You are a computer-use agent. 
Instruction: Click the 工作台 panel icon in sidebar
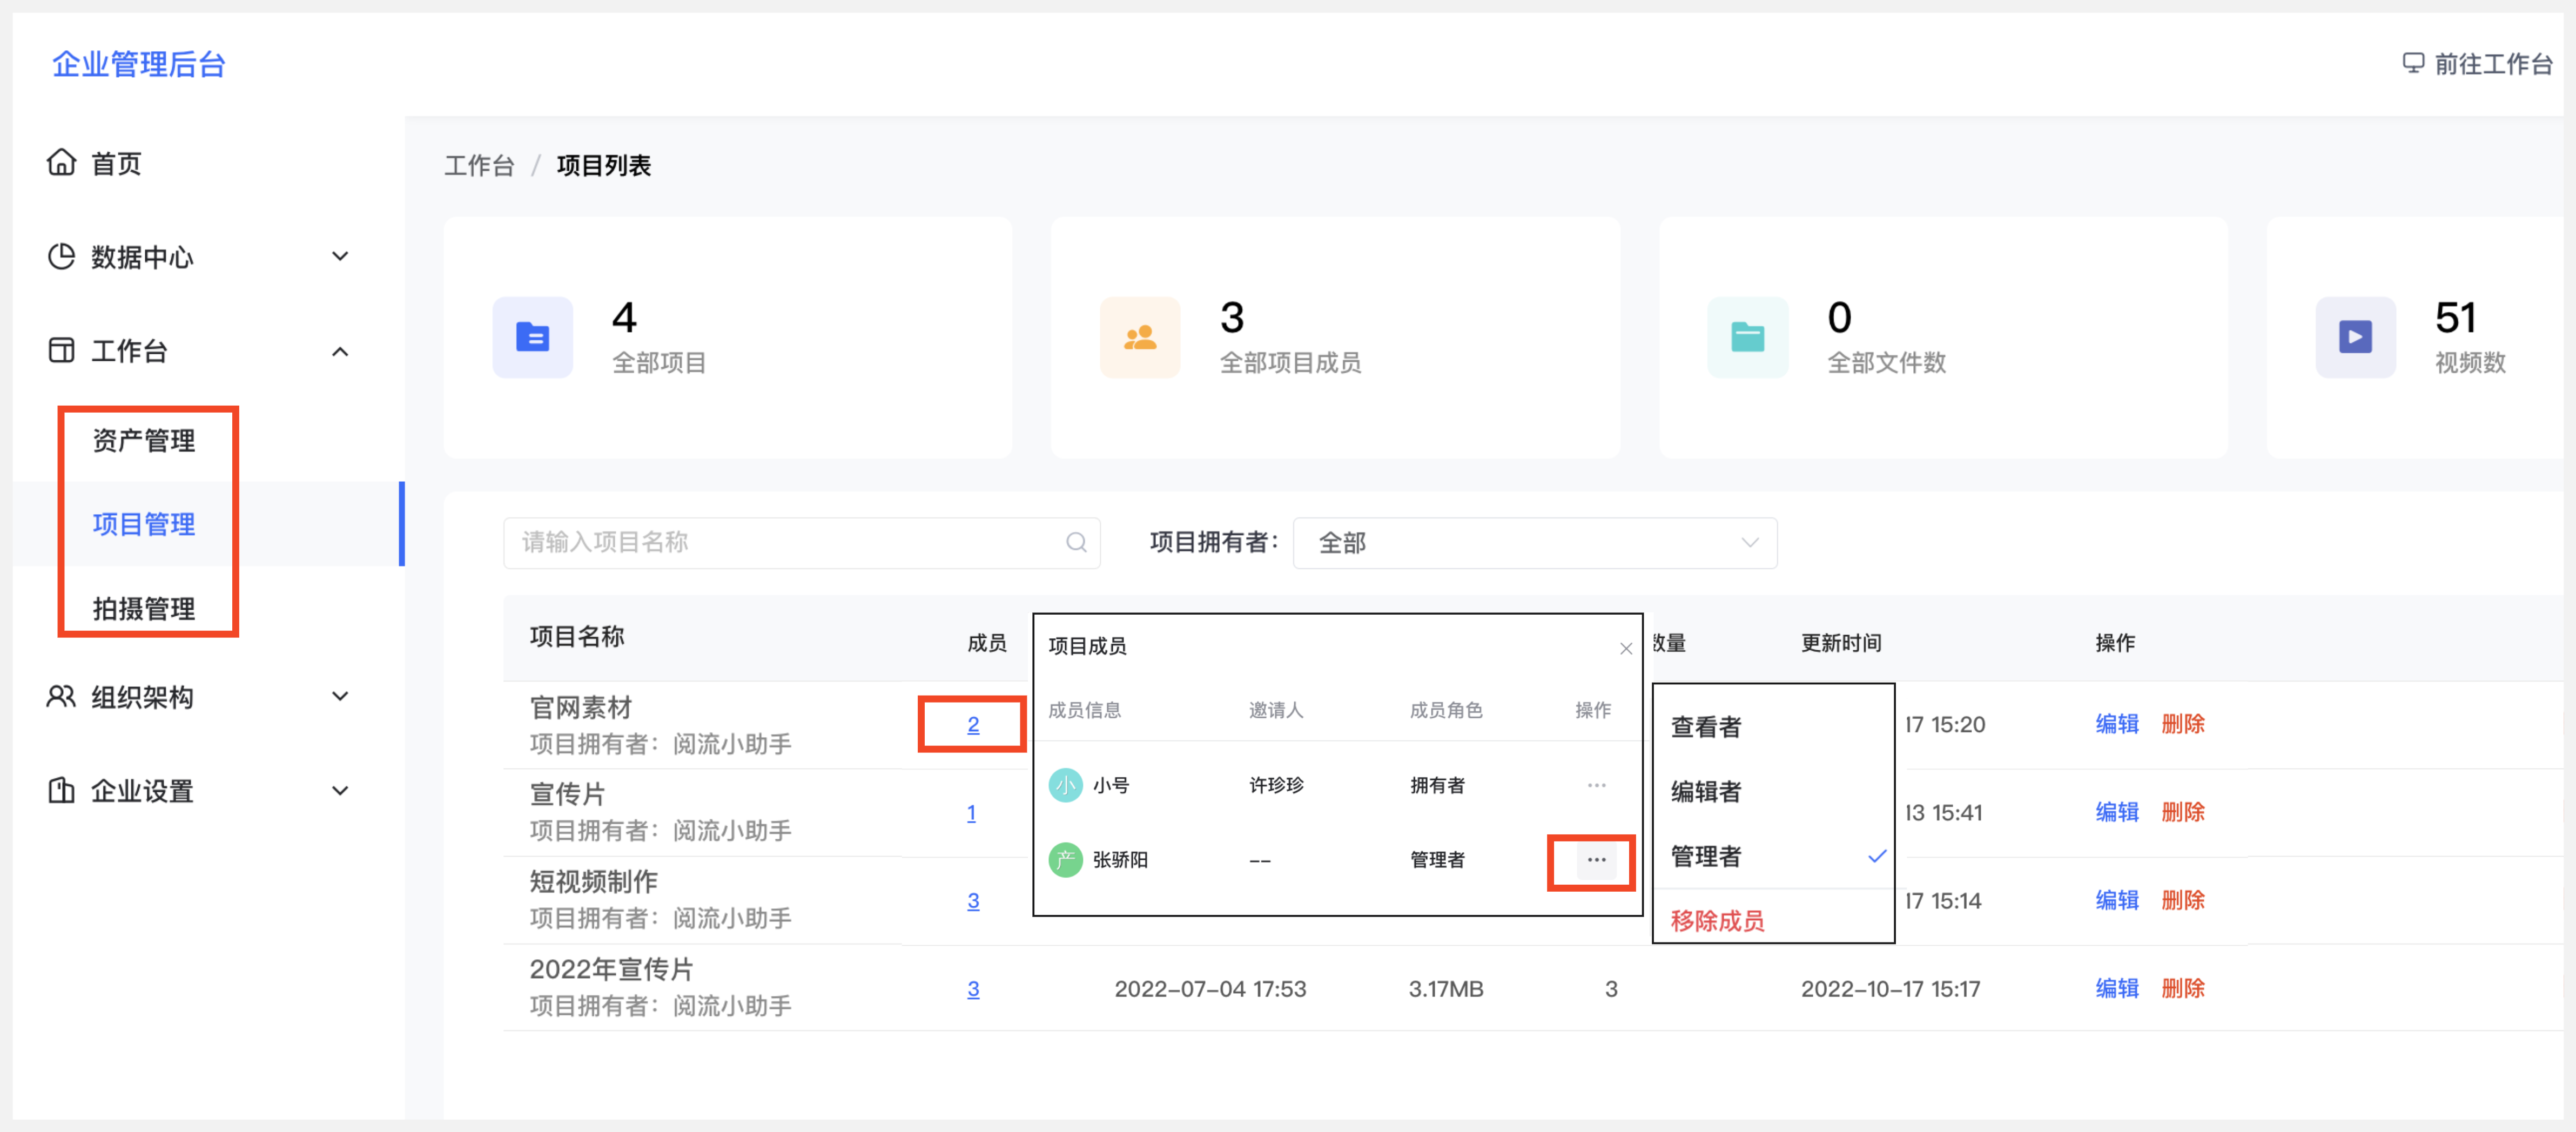(x=61, y=350)
